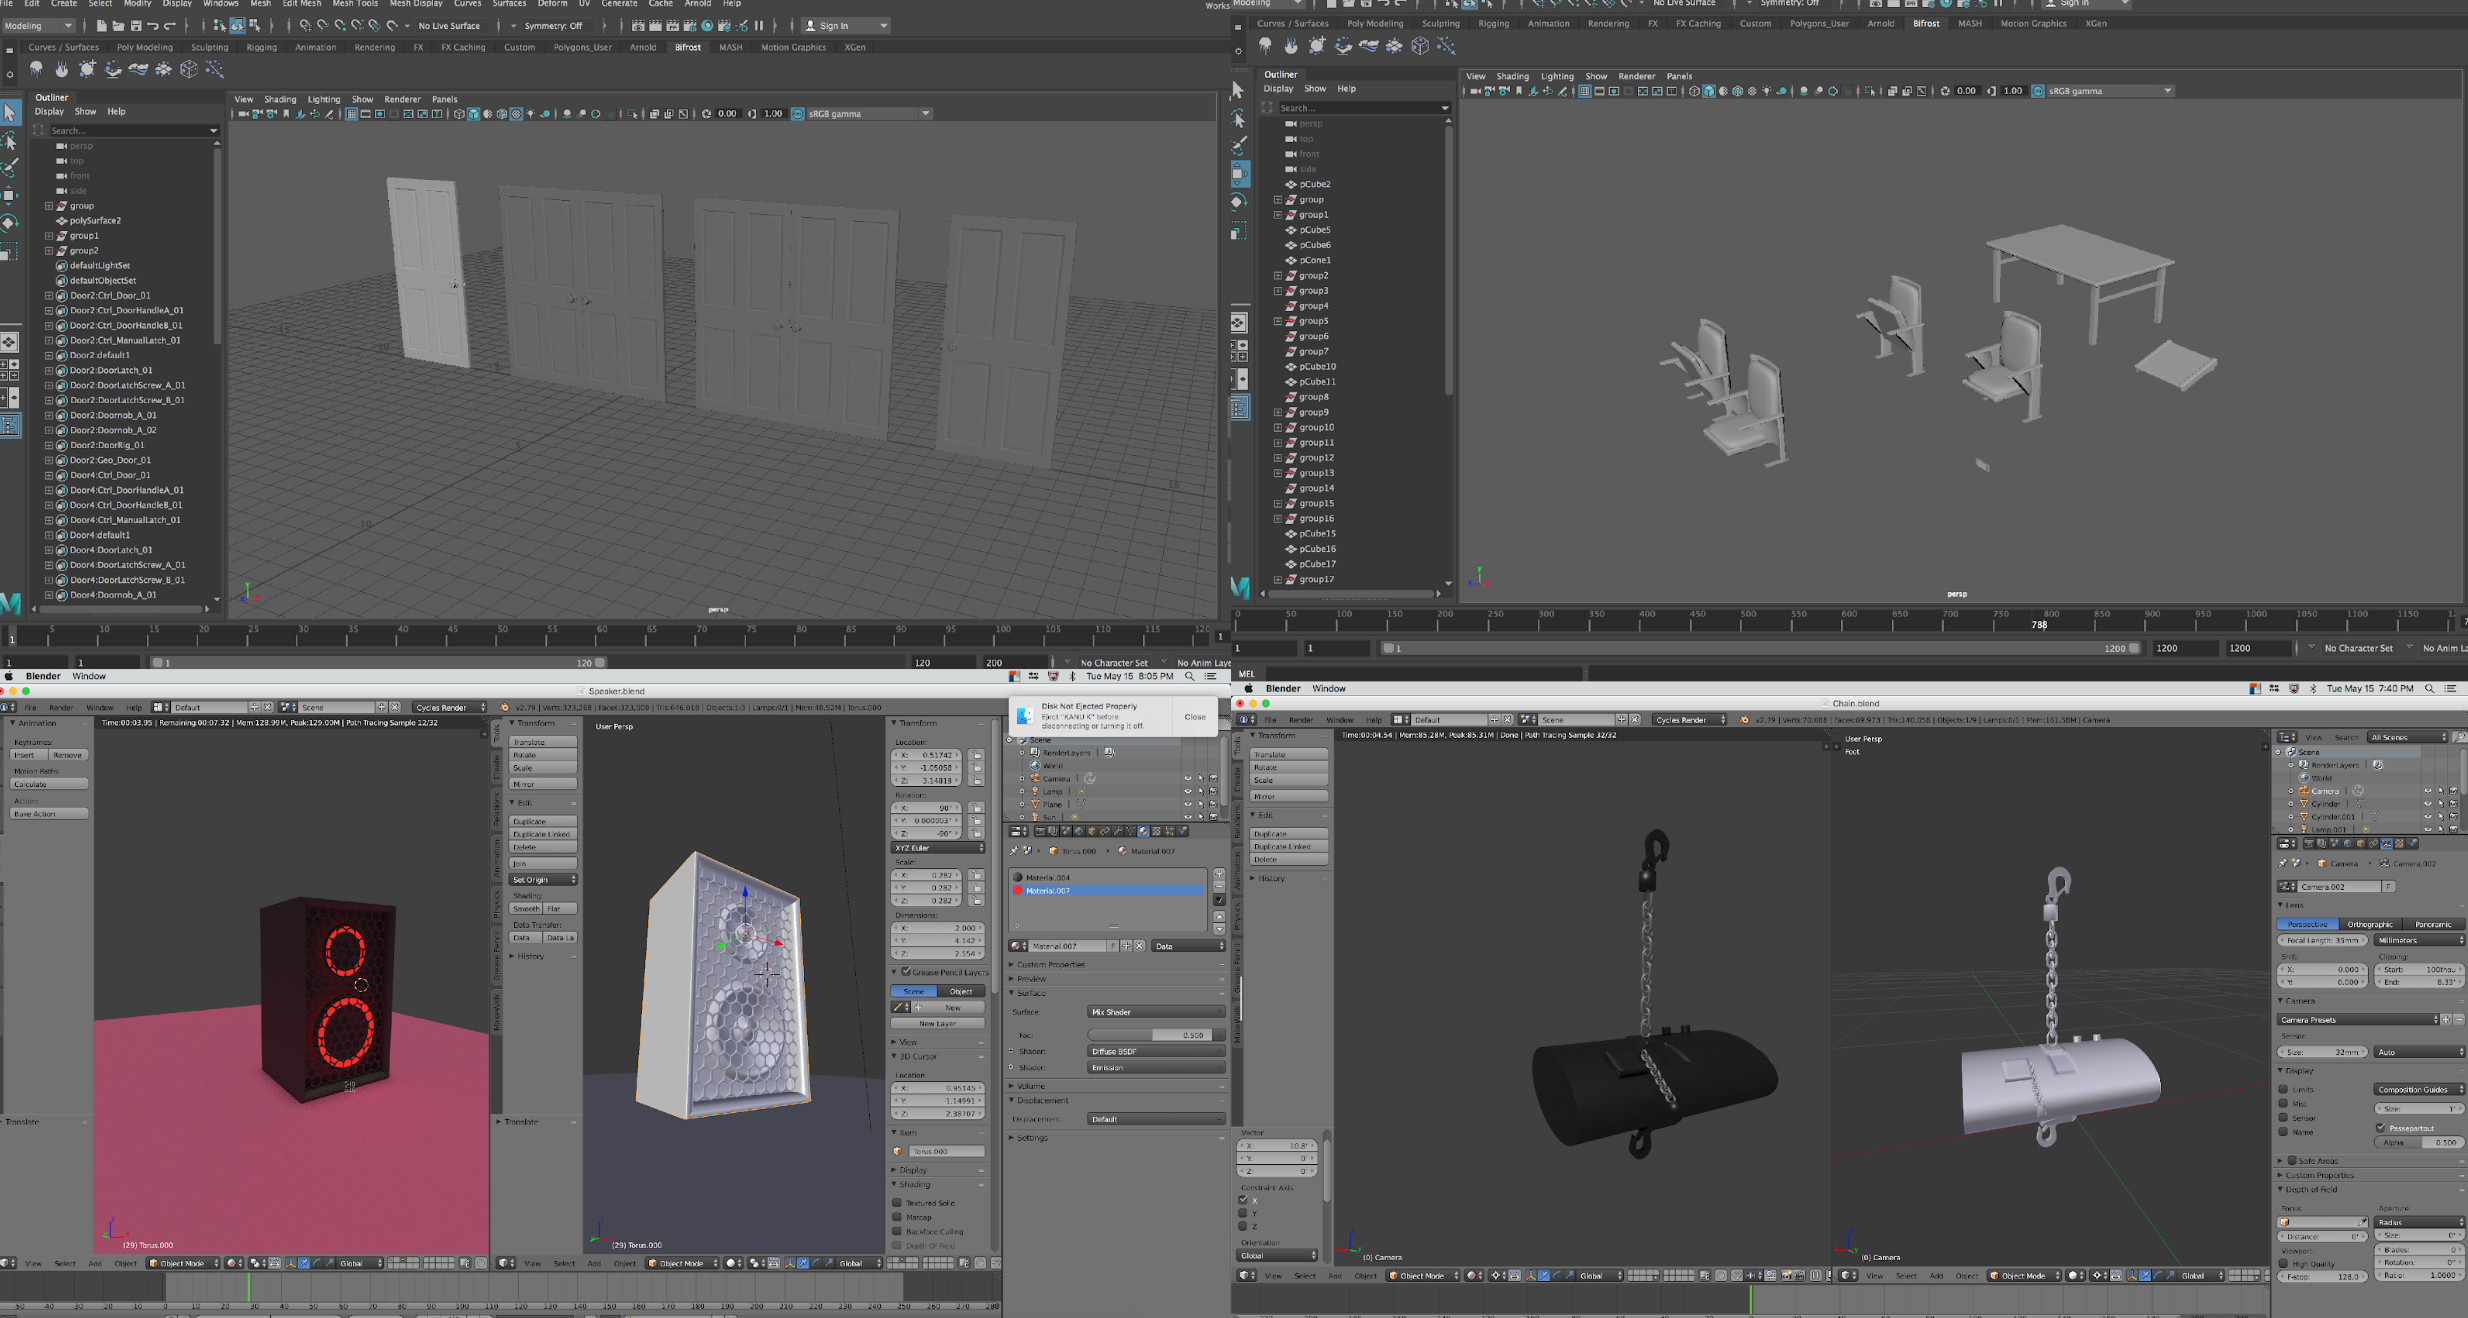The image size is (2468, 1318).
Task: Open the Mix Shader surface dropdown in Speaker.blend
Action: 1155,1012
